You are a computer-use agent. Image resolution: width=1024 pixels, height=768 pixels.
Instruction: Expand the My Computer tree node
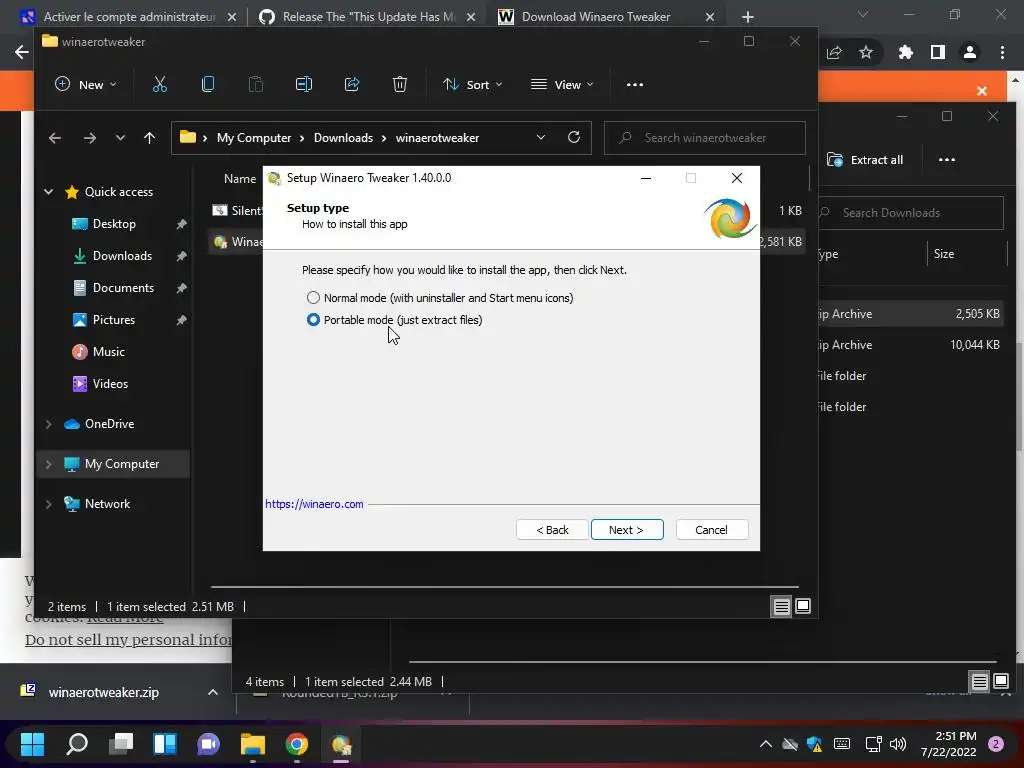pyautogui.click(x=48, y=464)
